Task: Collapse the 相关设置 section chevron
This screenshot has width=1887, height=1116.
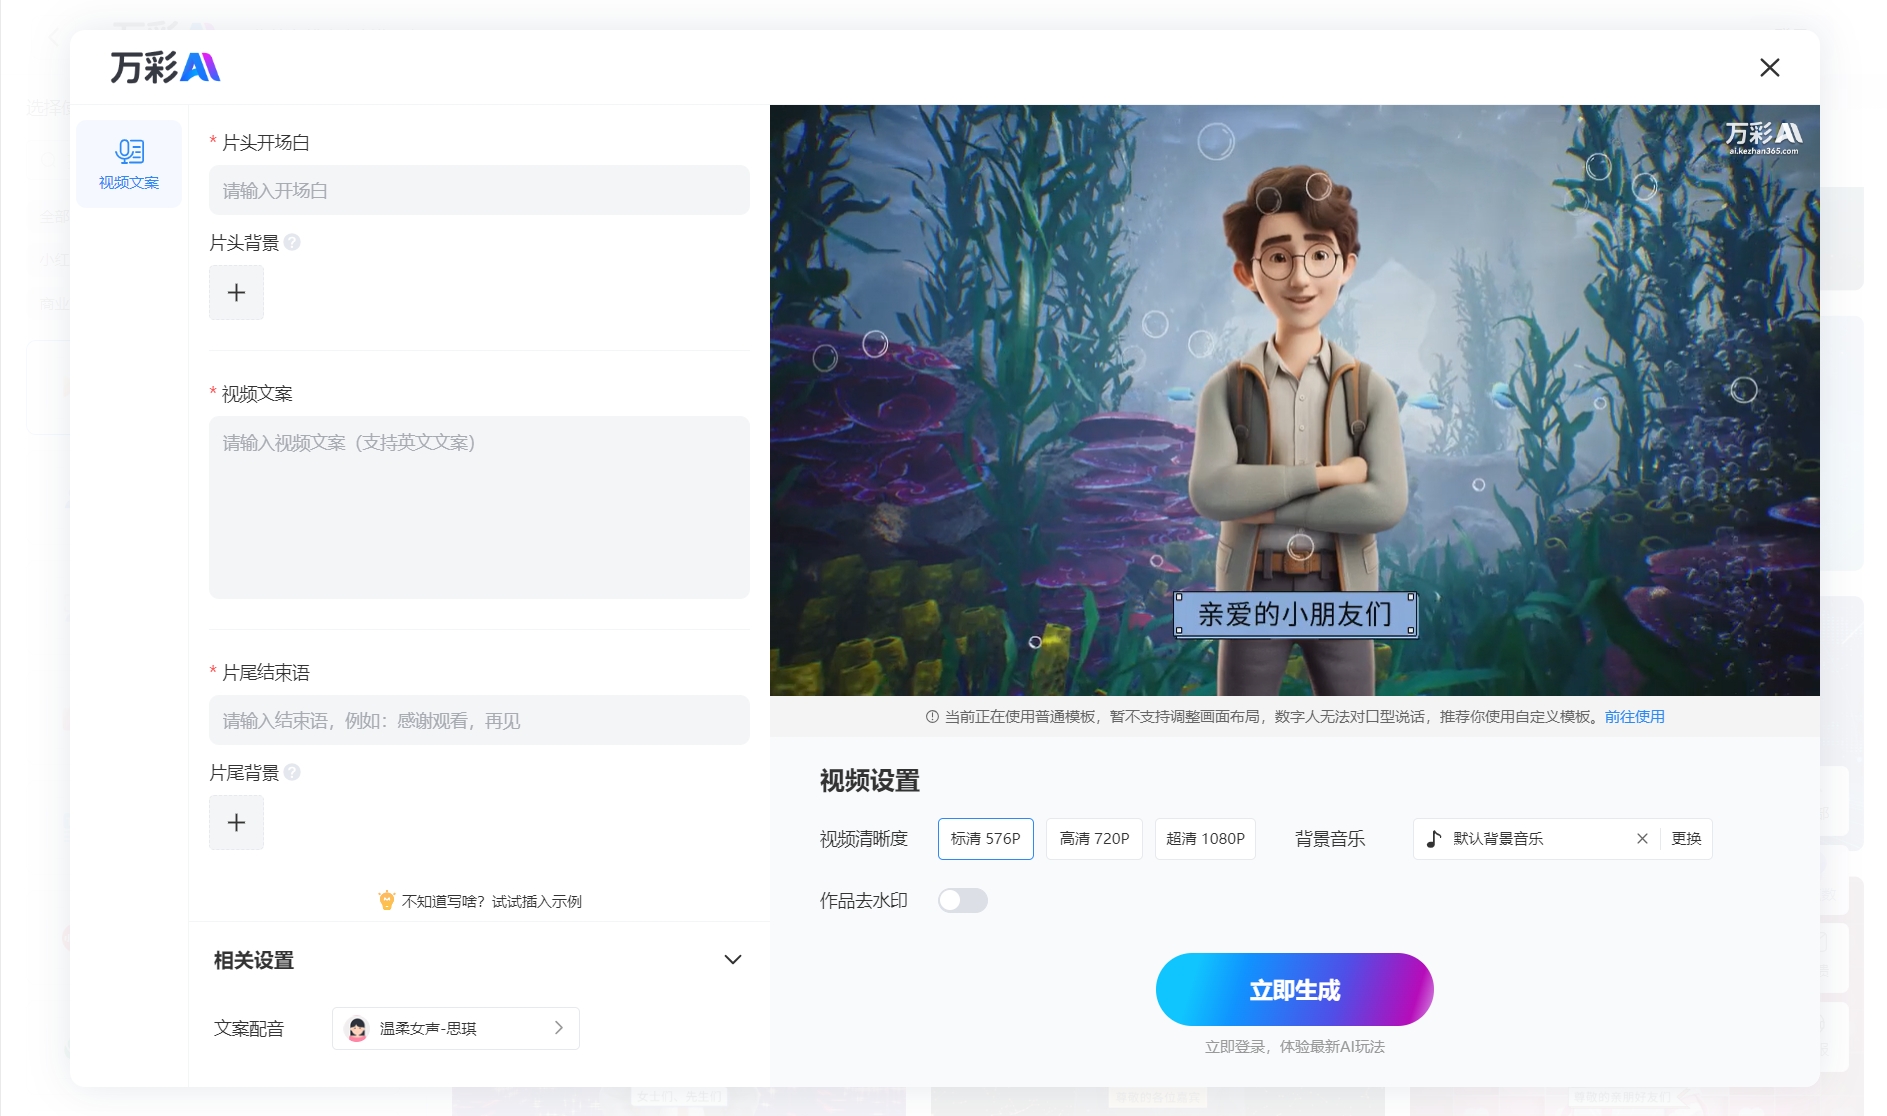Action: coord(733,960)
